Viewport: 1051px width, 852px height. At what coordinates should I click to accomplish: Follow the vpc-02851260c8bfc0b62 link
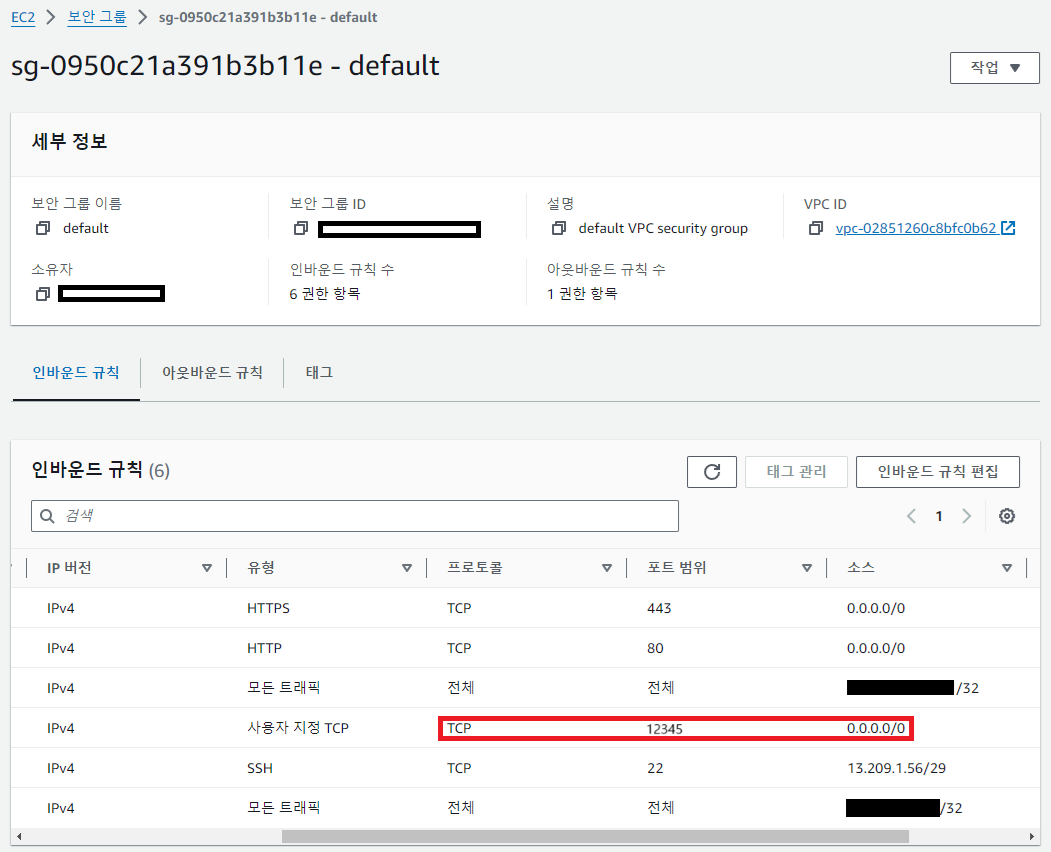click(917, 228)
